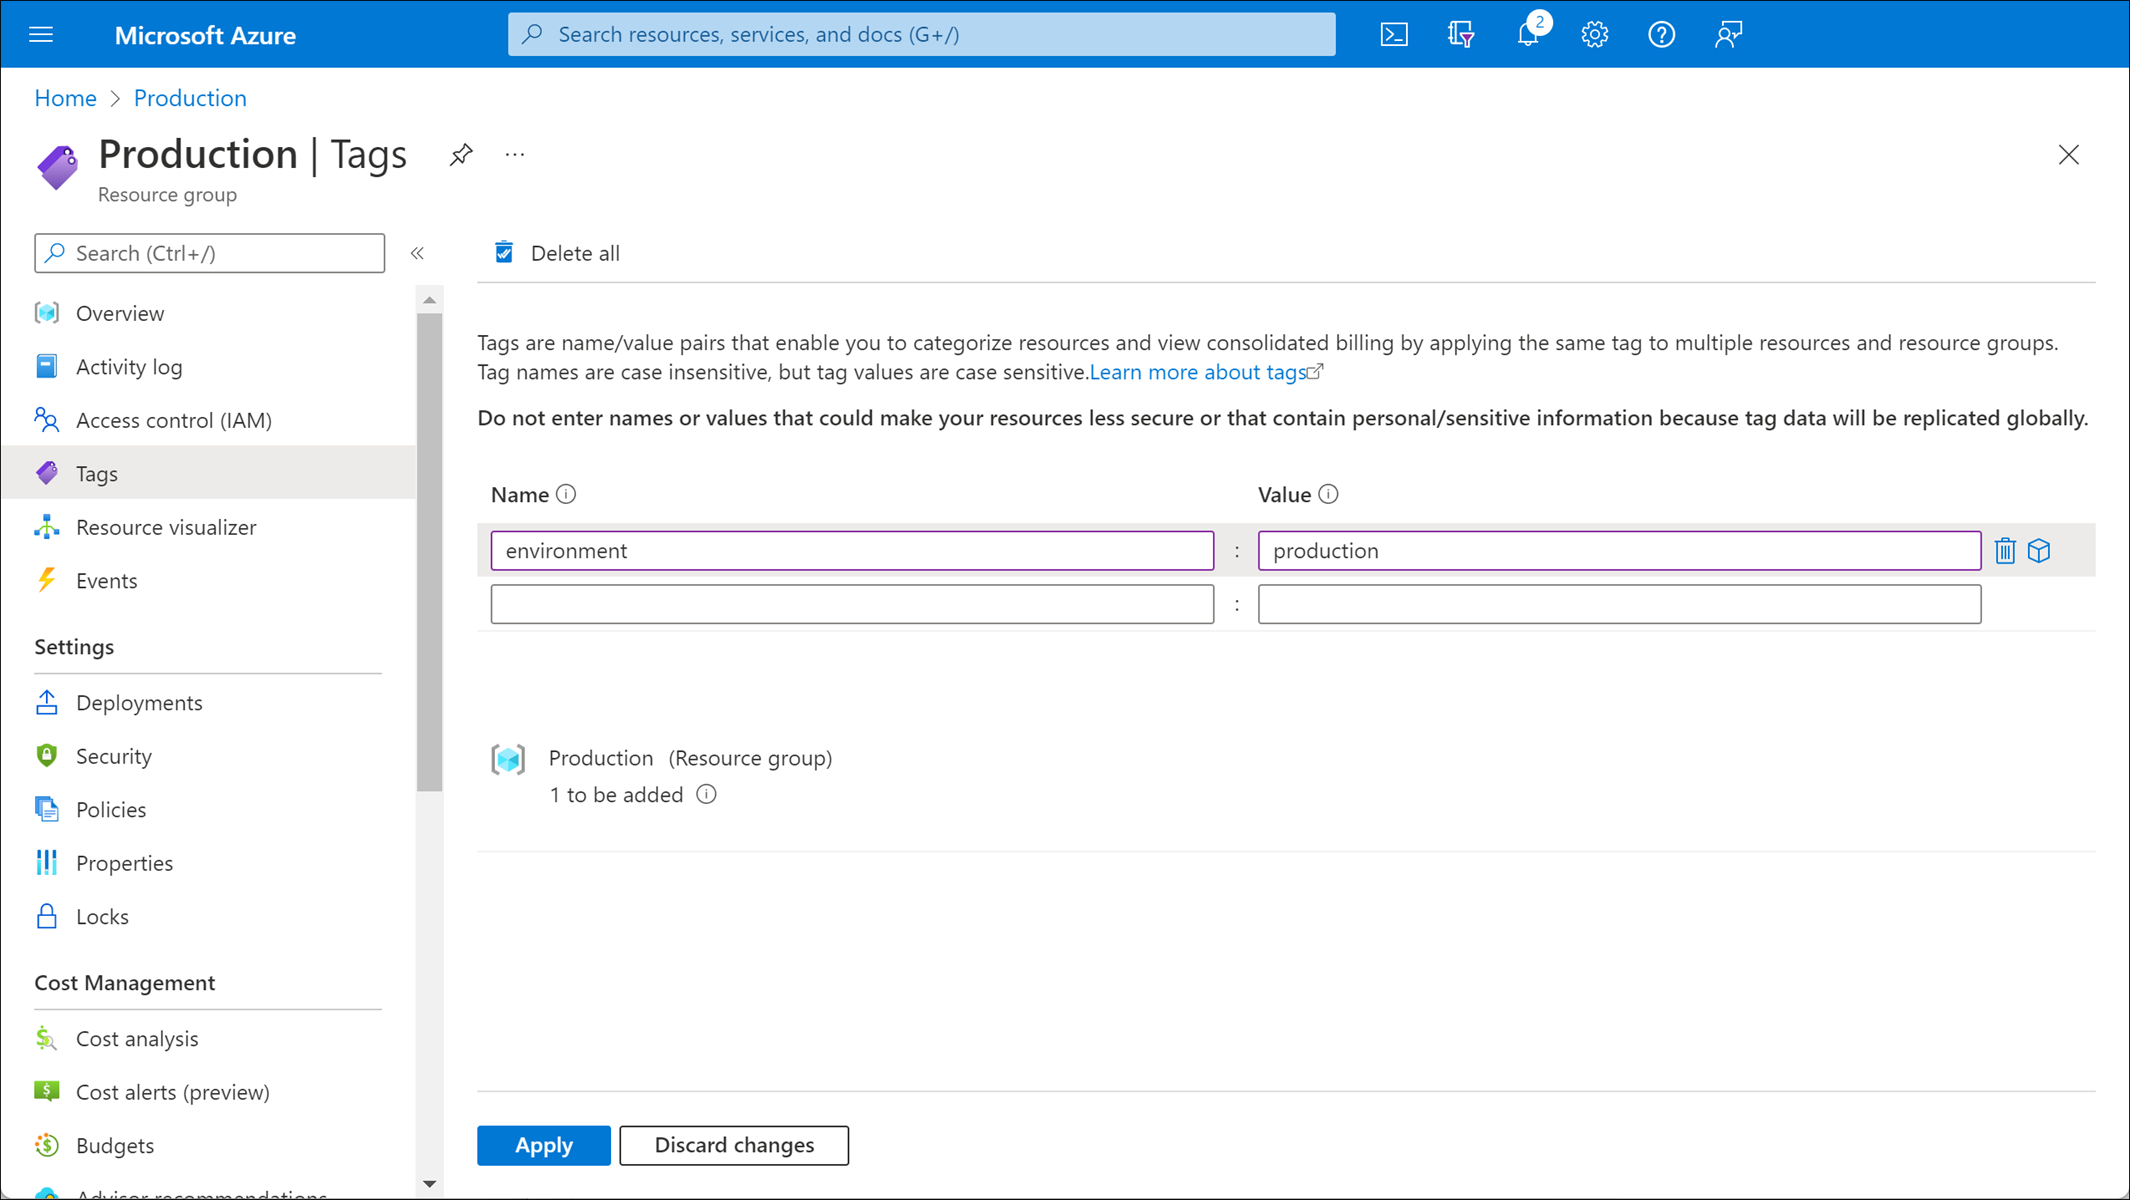Viewport: 2130px width, 1200px height.
Task: Open the ellipsis more options menu
Action: [x=515, y=155]
